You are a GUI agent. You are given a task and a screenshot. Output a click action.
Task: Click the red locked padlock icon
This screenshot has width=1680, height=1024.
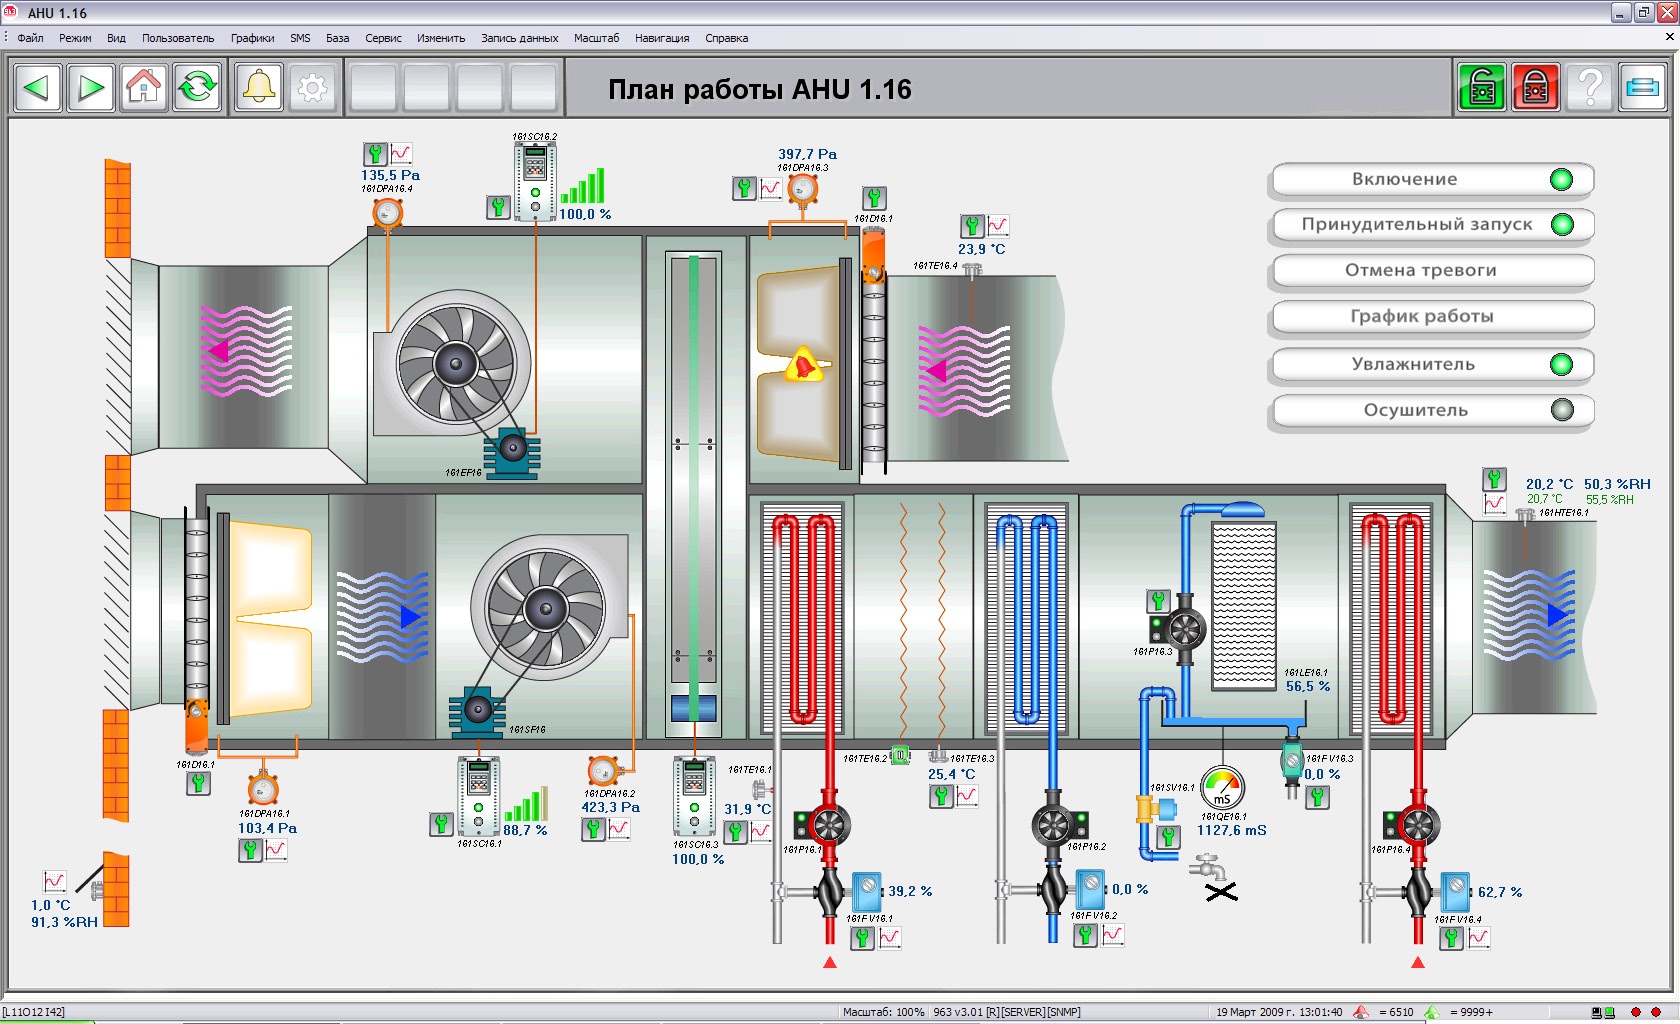[1536, 88]
